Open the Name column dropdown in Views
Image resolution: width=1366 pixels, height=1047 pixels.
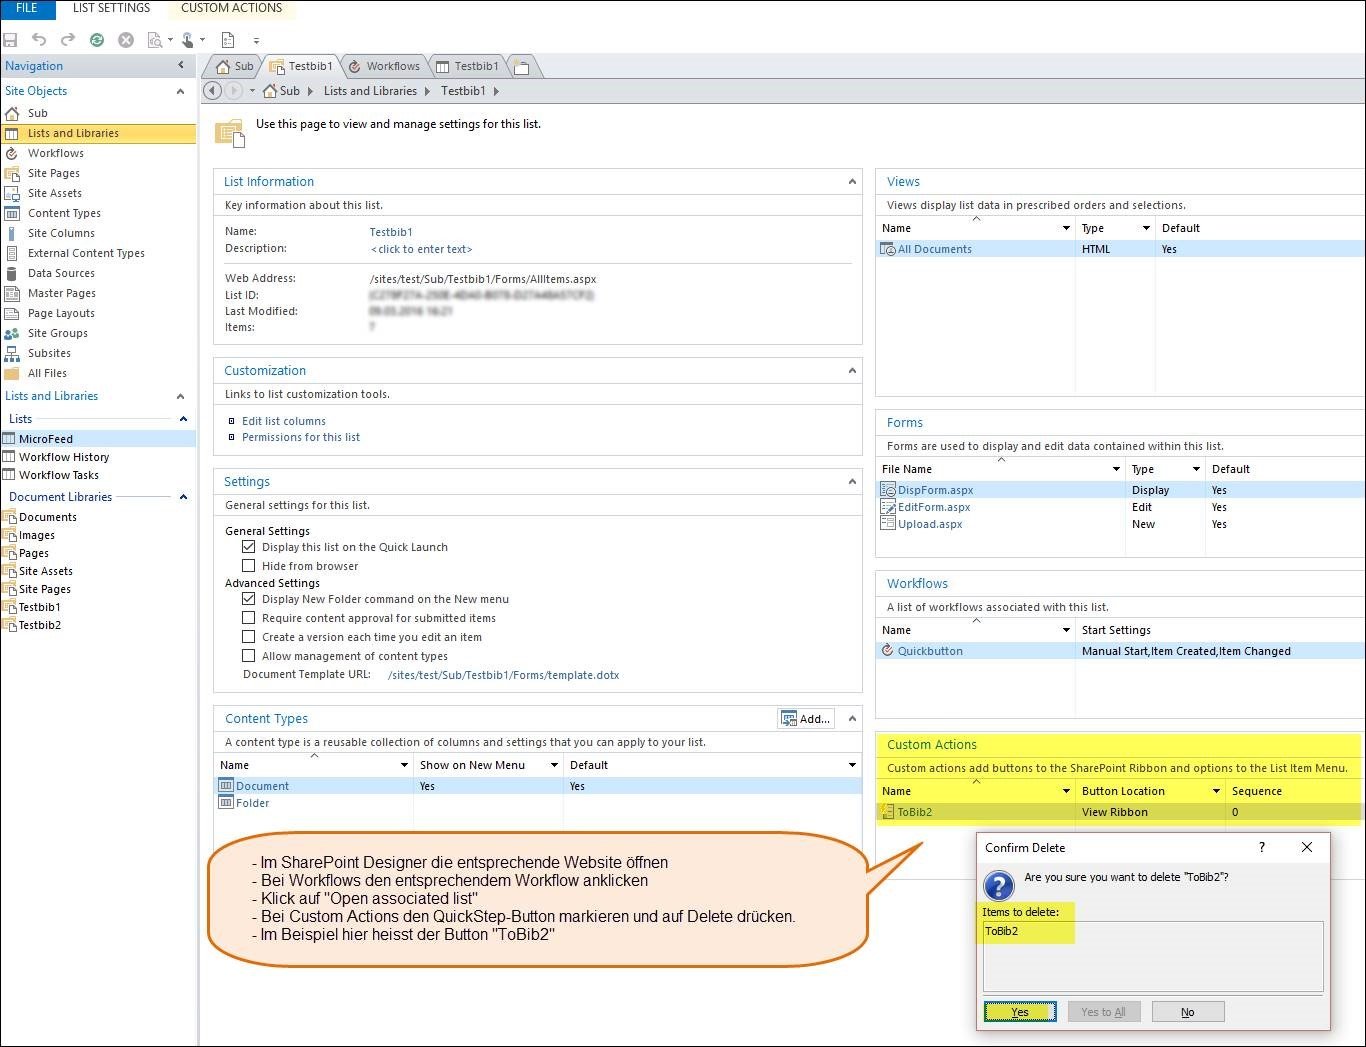pos(1066,228)
